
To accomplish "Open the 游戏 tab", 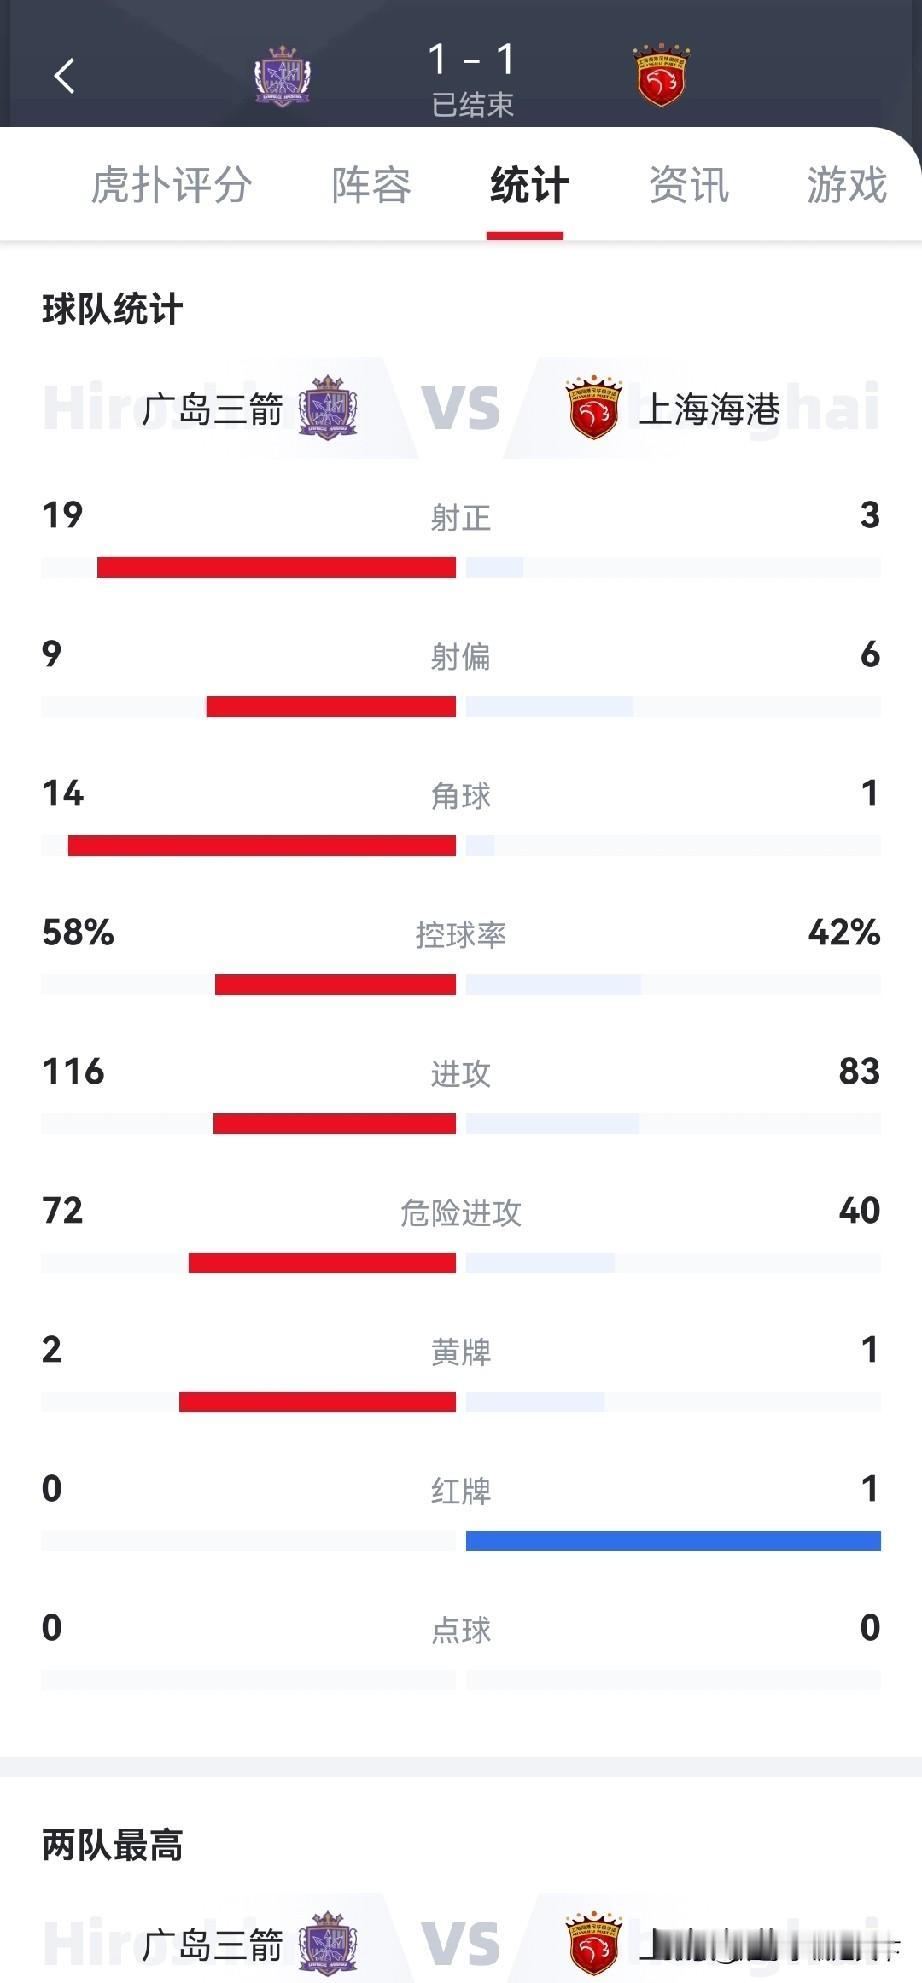I will 847,186.
